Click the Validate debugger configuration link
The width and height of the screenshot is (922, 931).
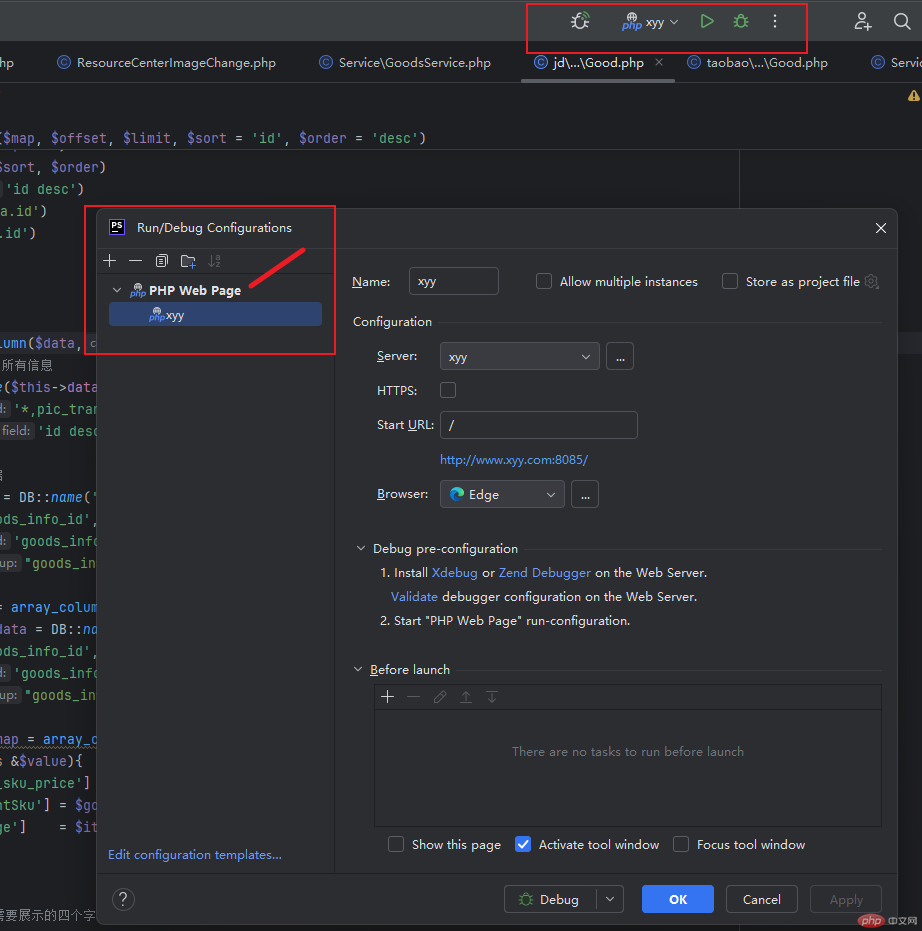414,597
